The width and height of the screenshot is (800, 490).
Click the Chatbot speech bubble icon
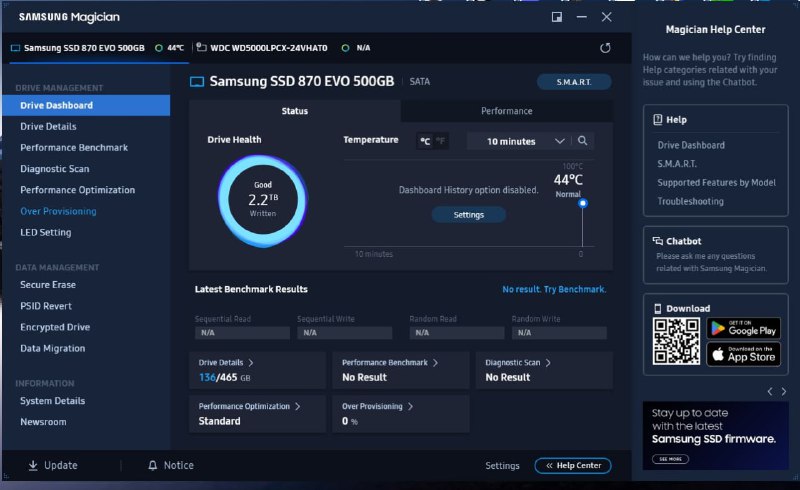[x=658, y=241]
